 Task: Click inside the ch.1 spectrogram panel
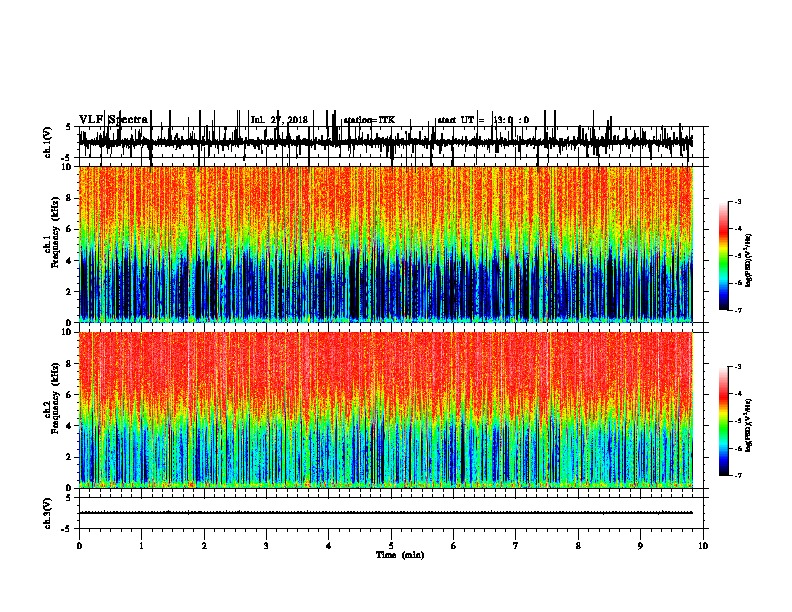tap(385, 244)
